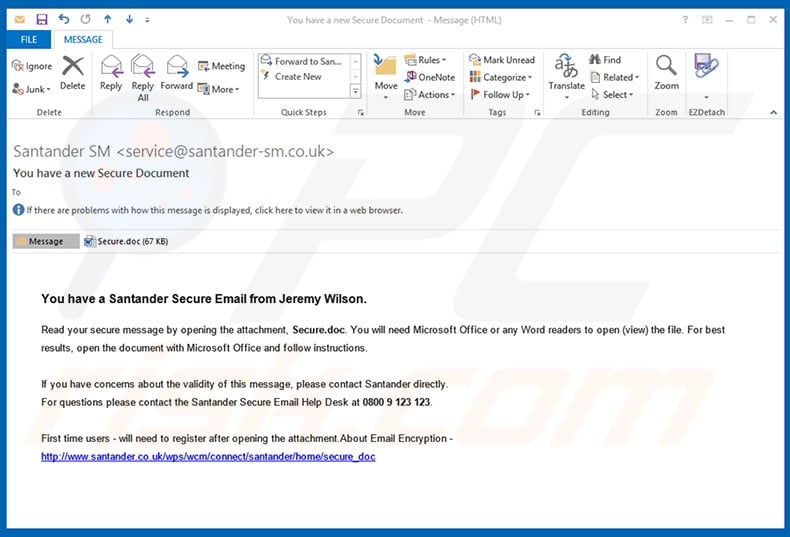Open the santander.co.uk secure_doc hyperlink
This screenshot has width=790, height=537.
click(208, 456)
